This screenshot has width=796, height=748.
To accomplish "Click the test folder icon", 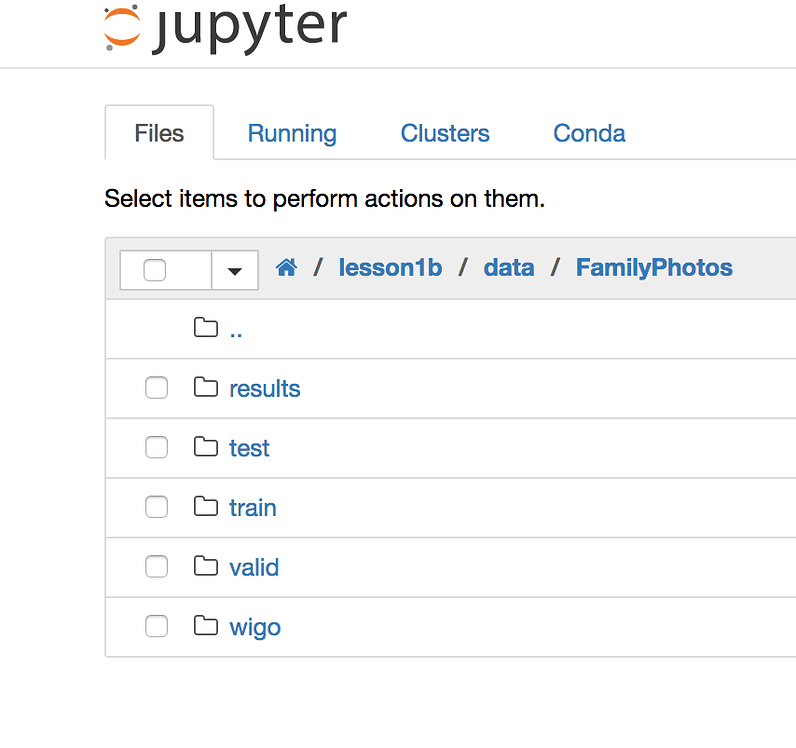I will pyautogui.click(x=206, y=447).
